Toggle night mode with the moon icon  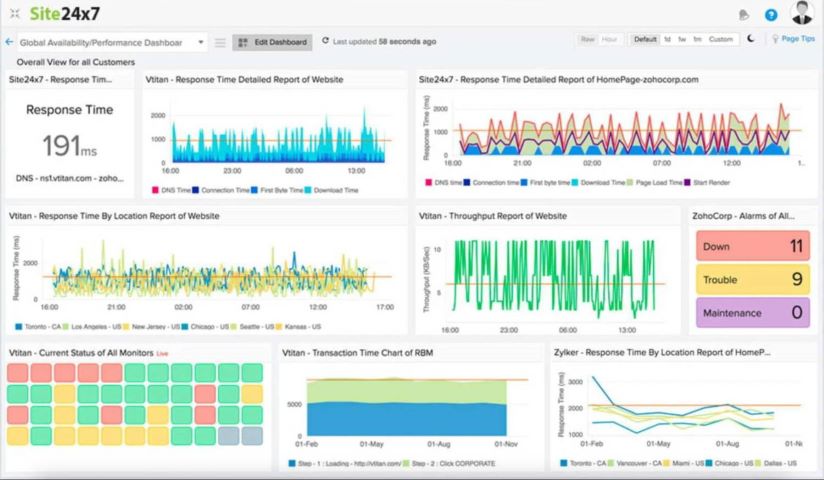751,38
